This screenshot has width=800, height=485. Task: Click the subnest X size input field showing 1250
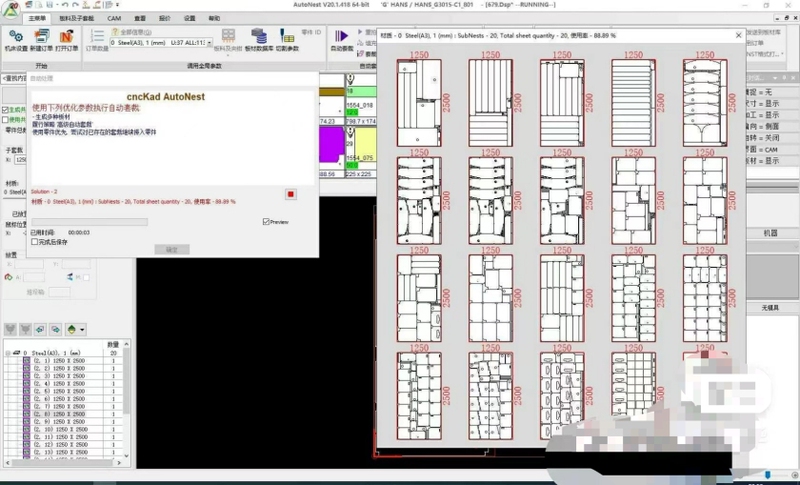[x=20, y=160]
